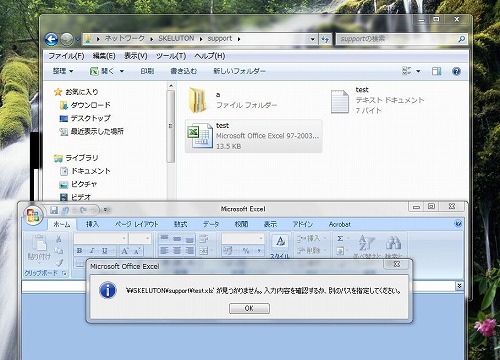The height and width of the screenshot is (360, 500).
Task: Click the Excel help icon on the ribbon
Action: pos(458,224)
